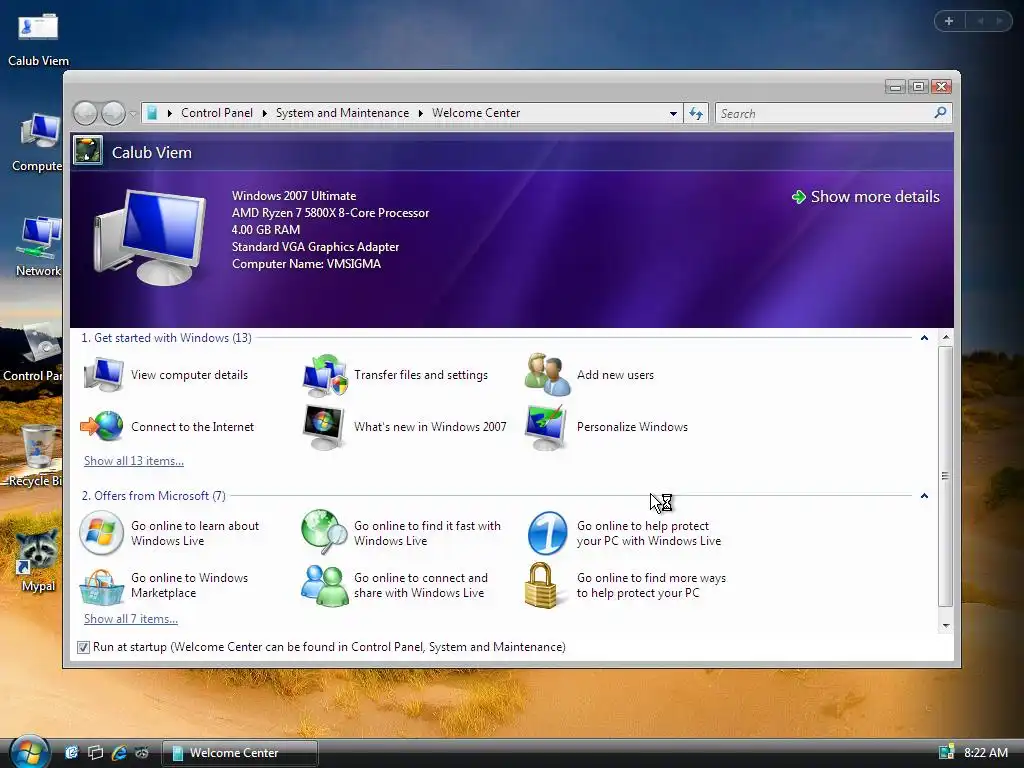
Task: Click the search magnifier icon
Action: pos(940,113)
